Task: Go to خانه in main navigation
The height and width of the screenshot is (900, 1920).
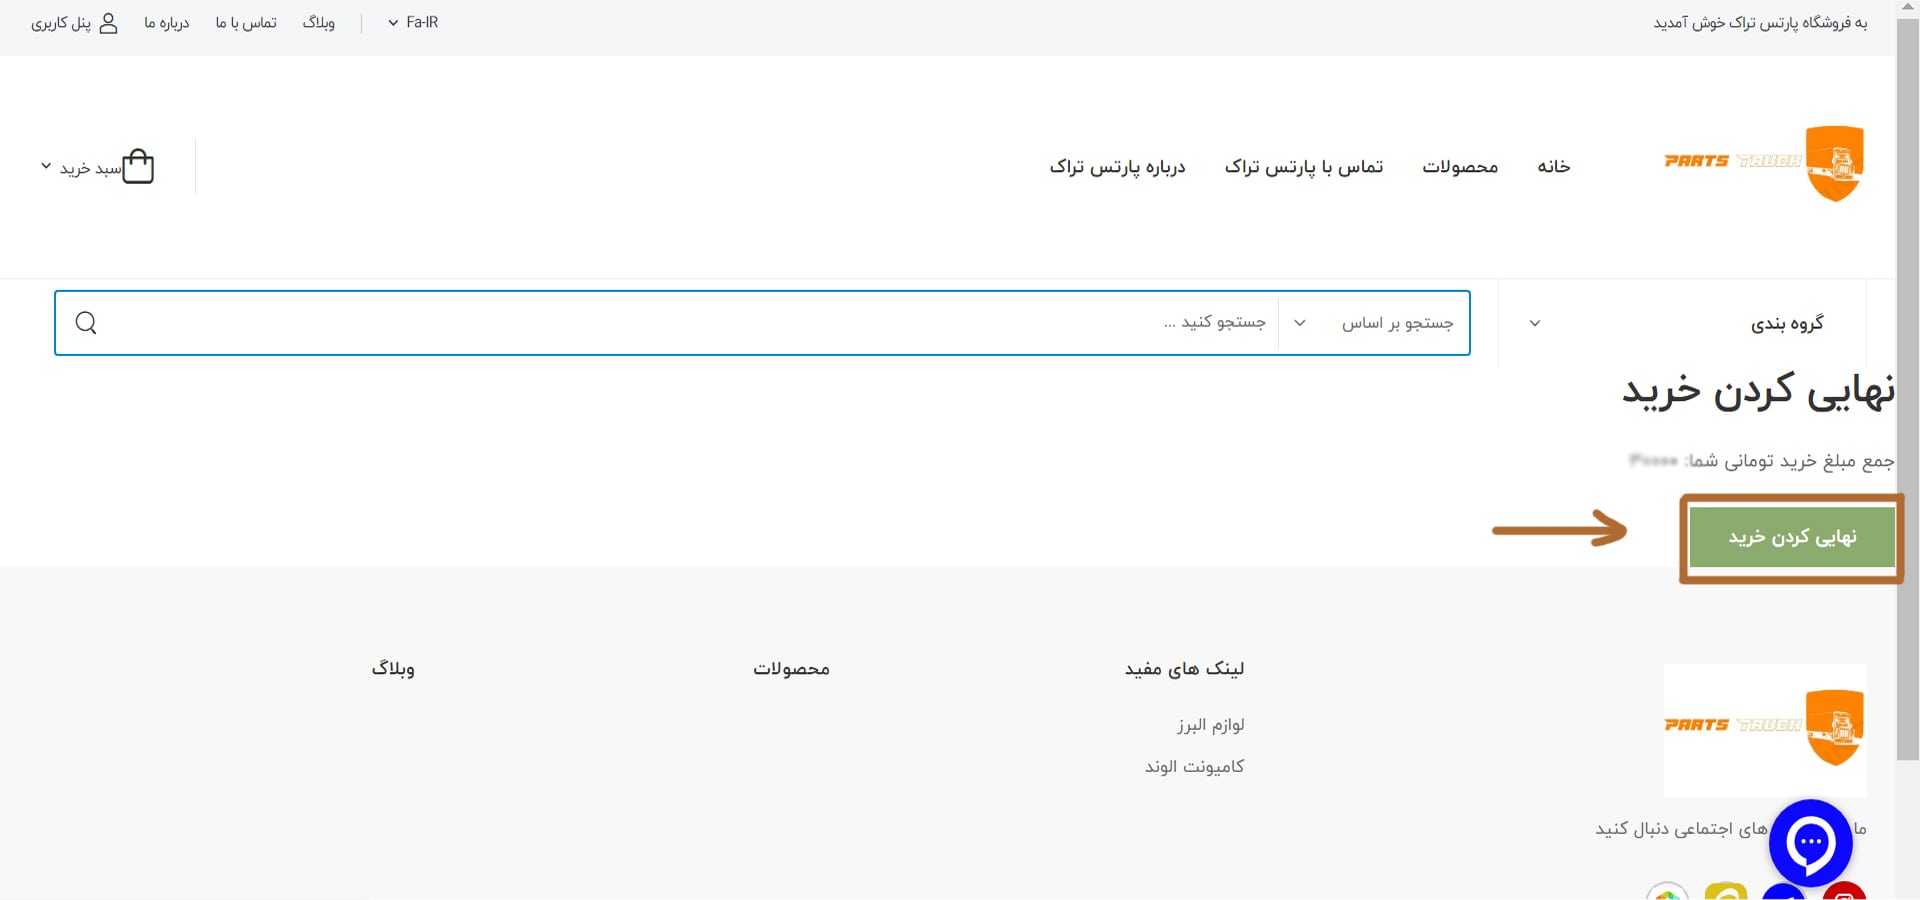Action: click(1553, 167)
